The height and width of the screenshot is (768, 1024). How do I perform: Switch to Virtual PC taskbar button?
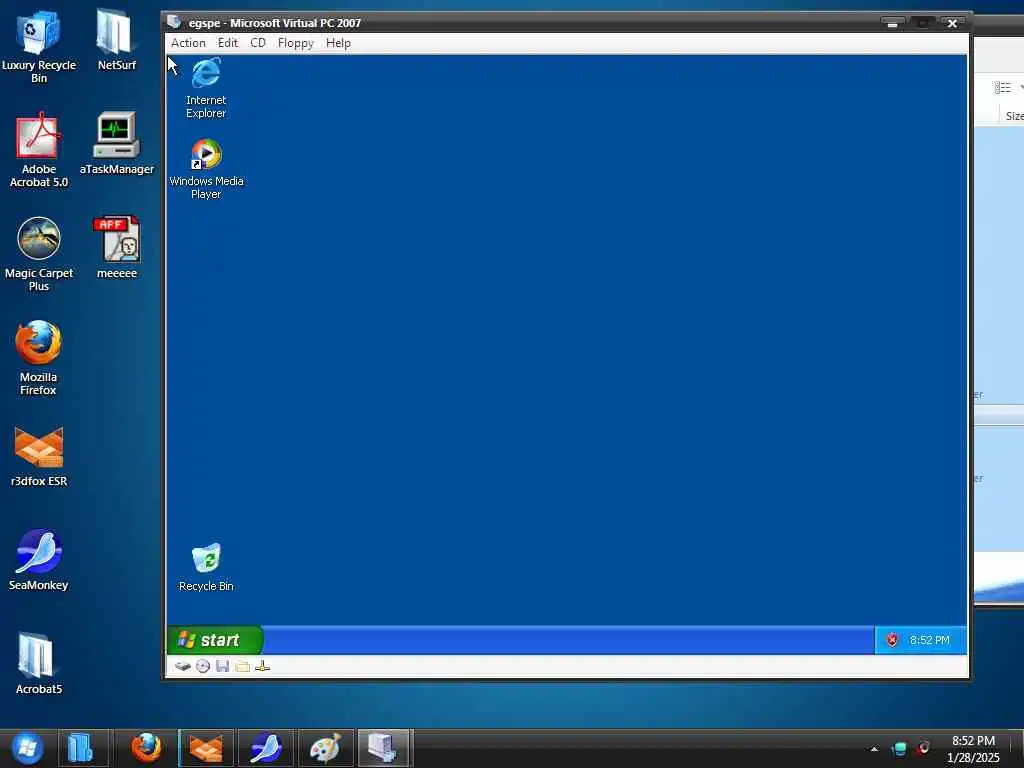click(x=385, y=748)
